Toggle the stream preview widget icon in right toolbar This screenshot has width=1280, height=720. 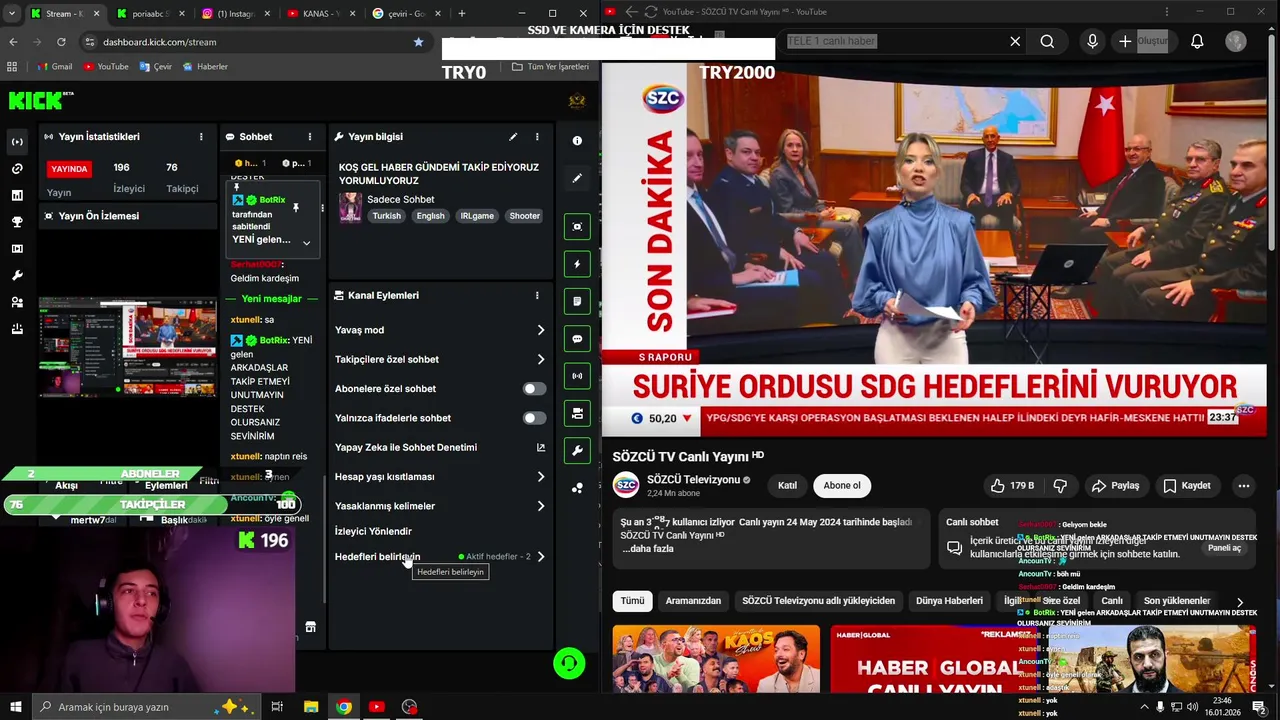pyautogui.click(x=577, y=227)
